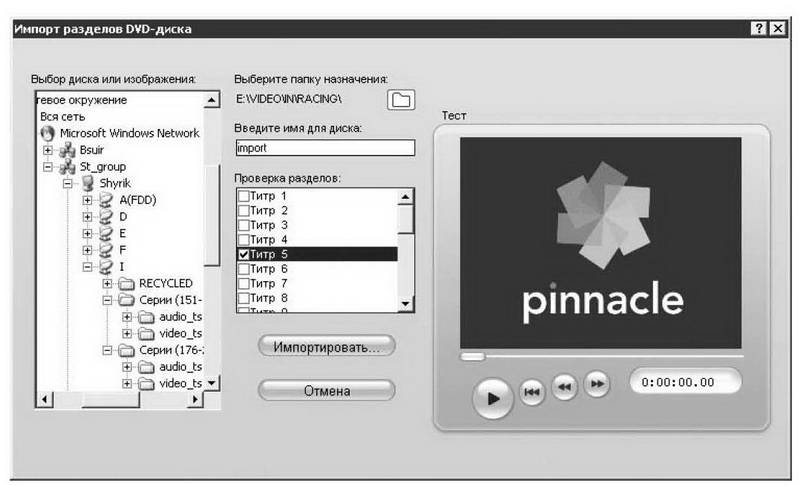Viewport: 800px width, 486px height.
Task: Play the preview video
Action: point(492,398)
